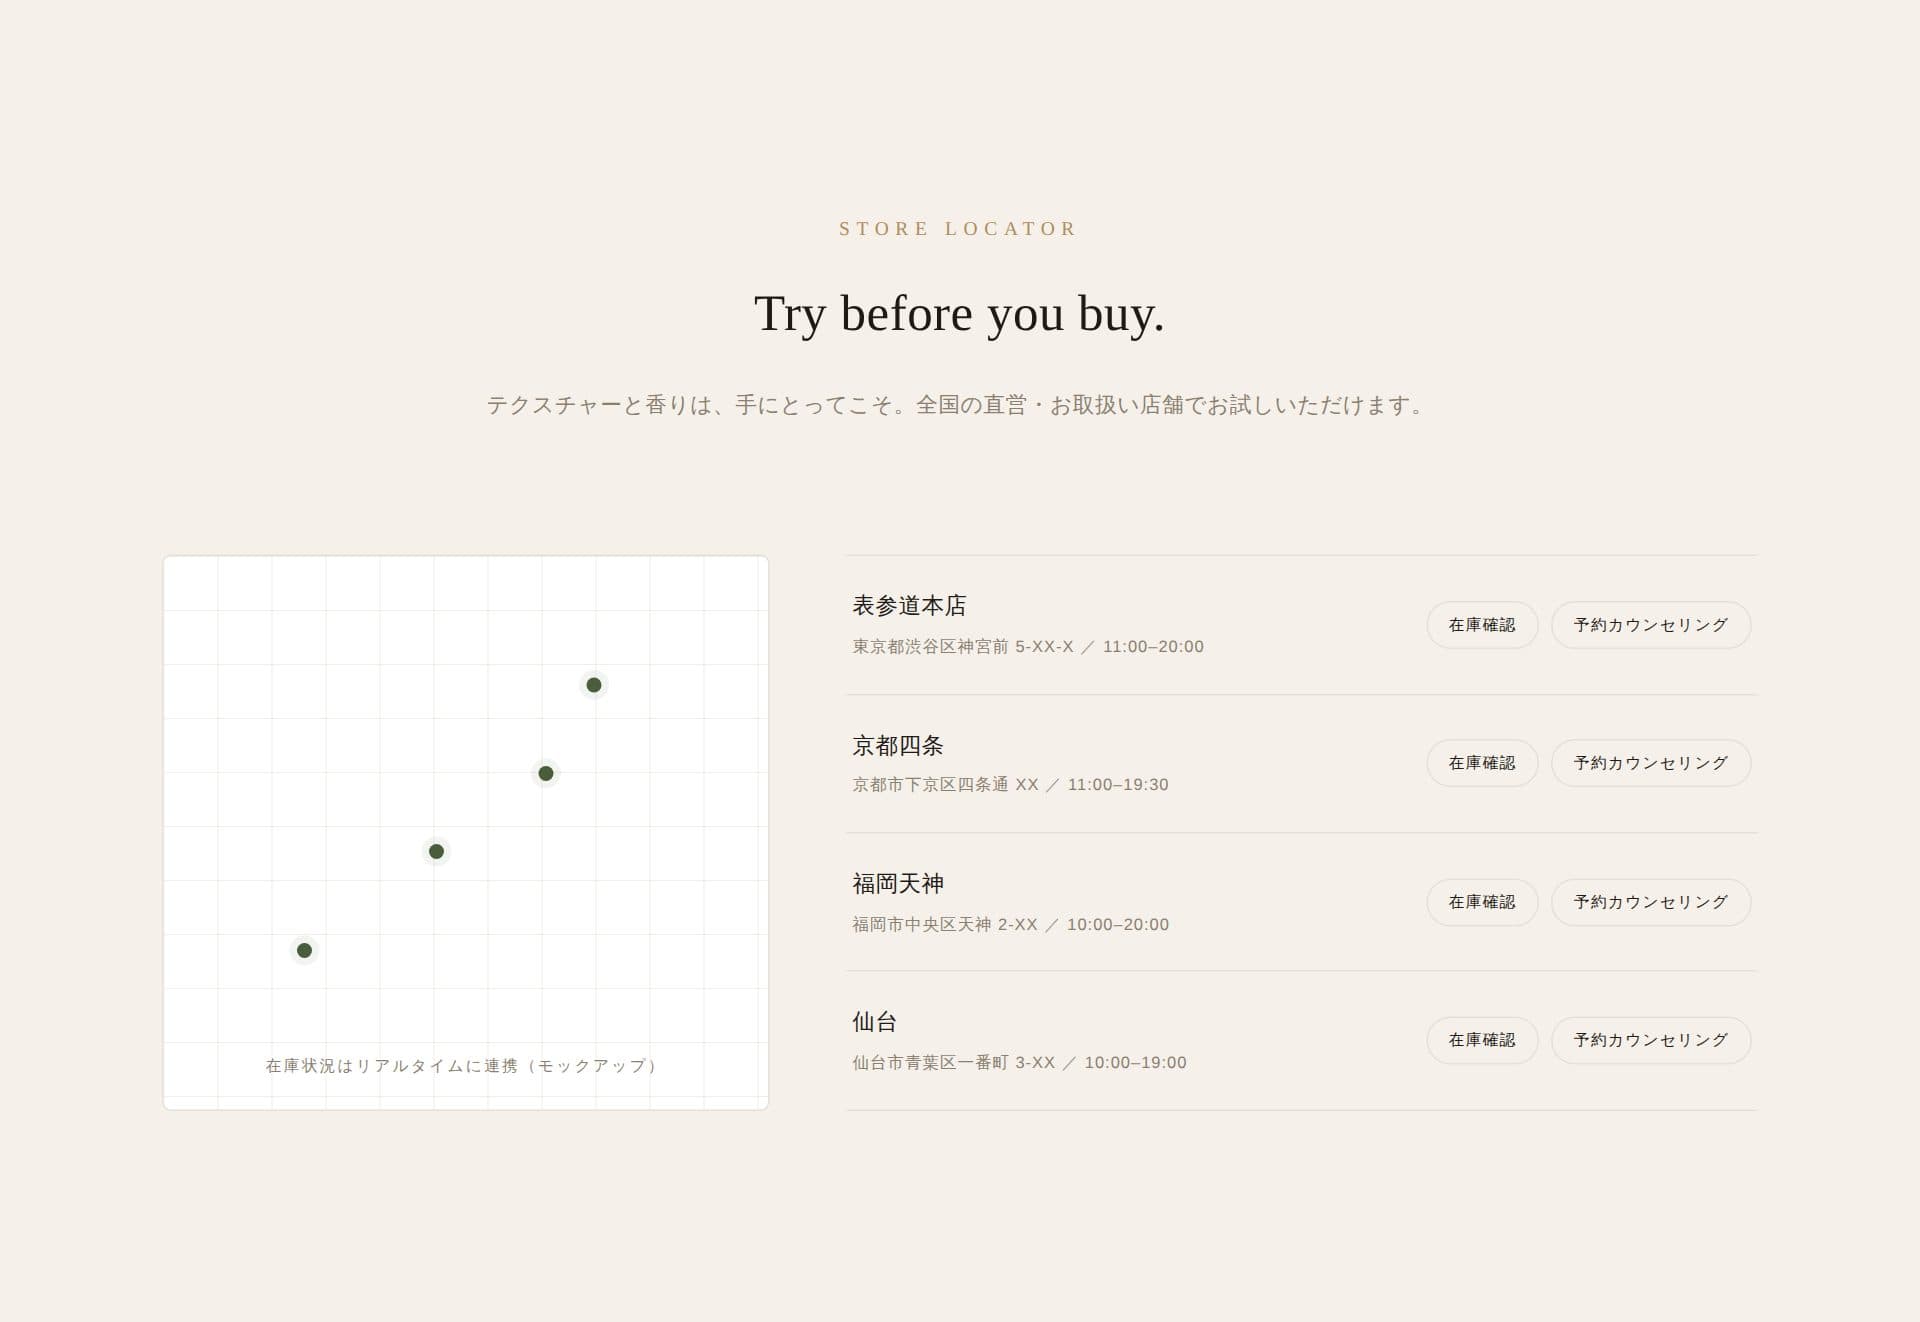Image resolution: width=1920 pixels, height=1322 pixels.
Task: Click the 福岡天神 store name
Action: (898, 884)
